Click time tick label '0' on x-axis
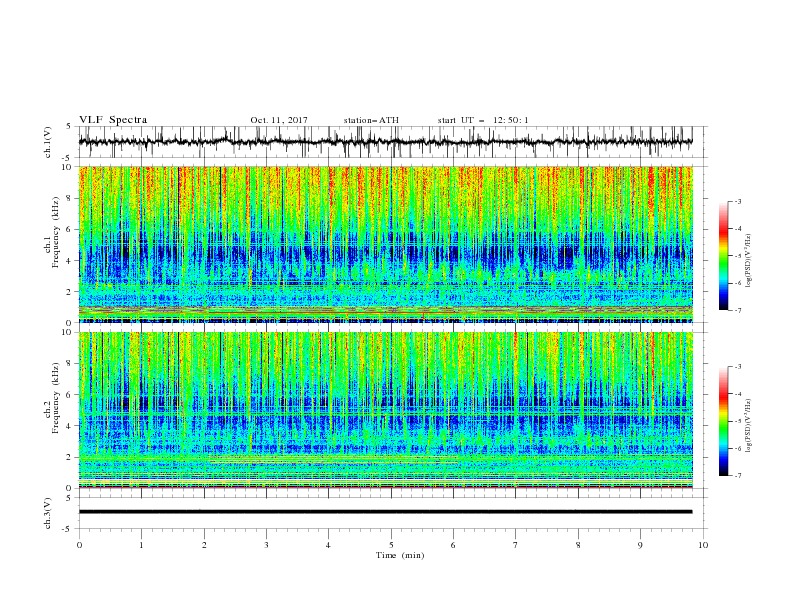 click(x=79, y=545)
